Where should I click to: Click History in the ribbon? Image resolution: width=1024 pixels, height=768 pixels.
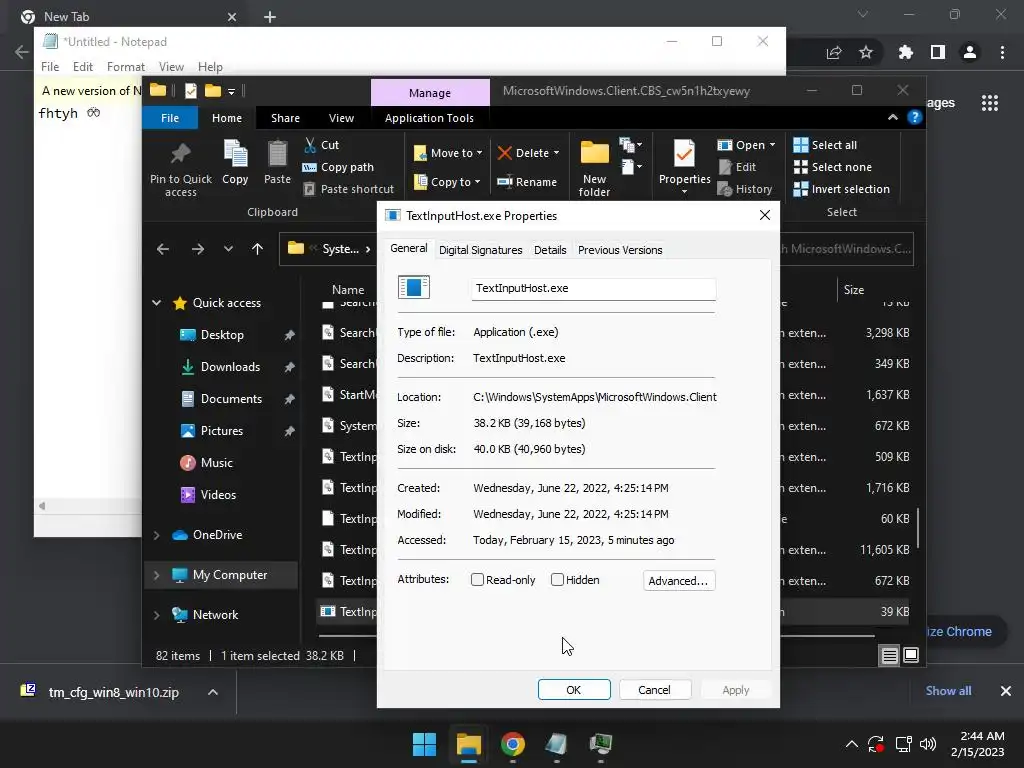click(744, 189)
